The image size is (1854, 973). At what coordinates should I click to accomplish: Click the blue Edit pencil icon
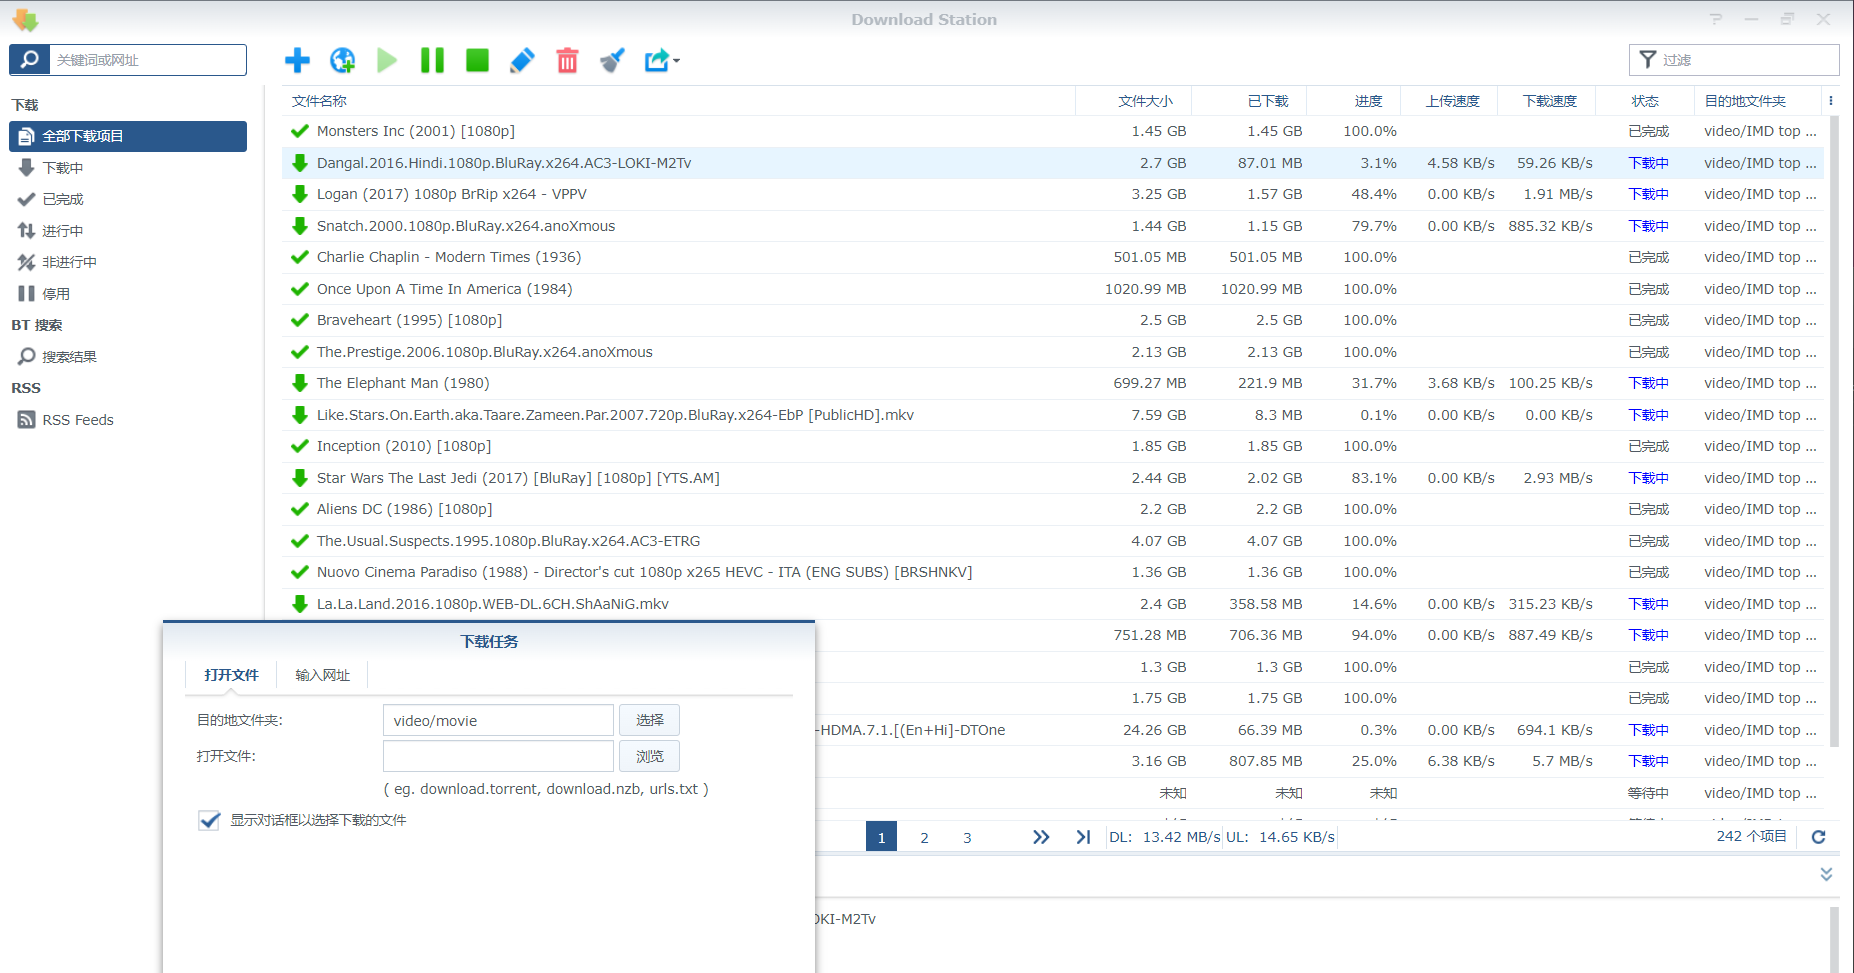point(522,60)
